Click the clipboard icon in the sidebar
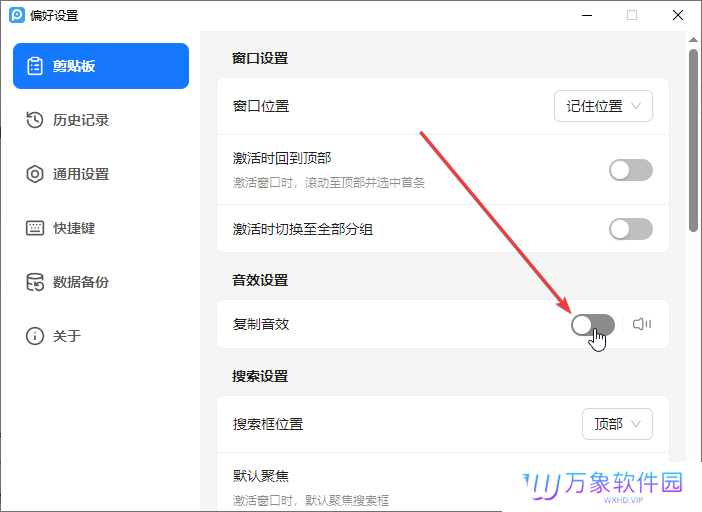Viewport: 702px width, 512px height. click(x=35, y=66)
